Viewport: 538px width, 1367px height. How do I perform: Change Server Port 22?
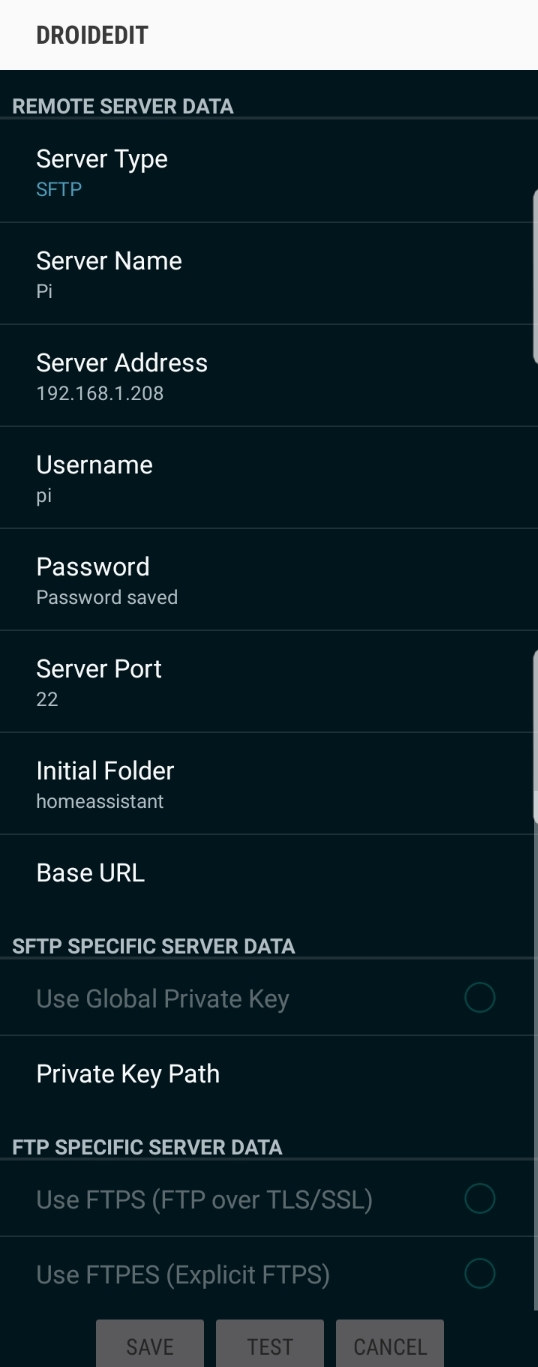tap(269, 681)
